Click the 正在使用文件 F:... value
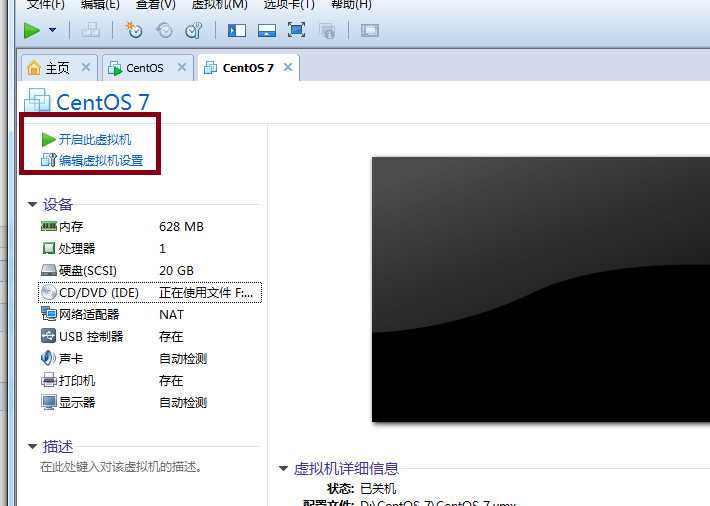This screenshot has width=710, height=506. pos(206,293)
